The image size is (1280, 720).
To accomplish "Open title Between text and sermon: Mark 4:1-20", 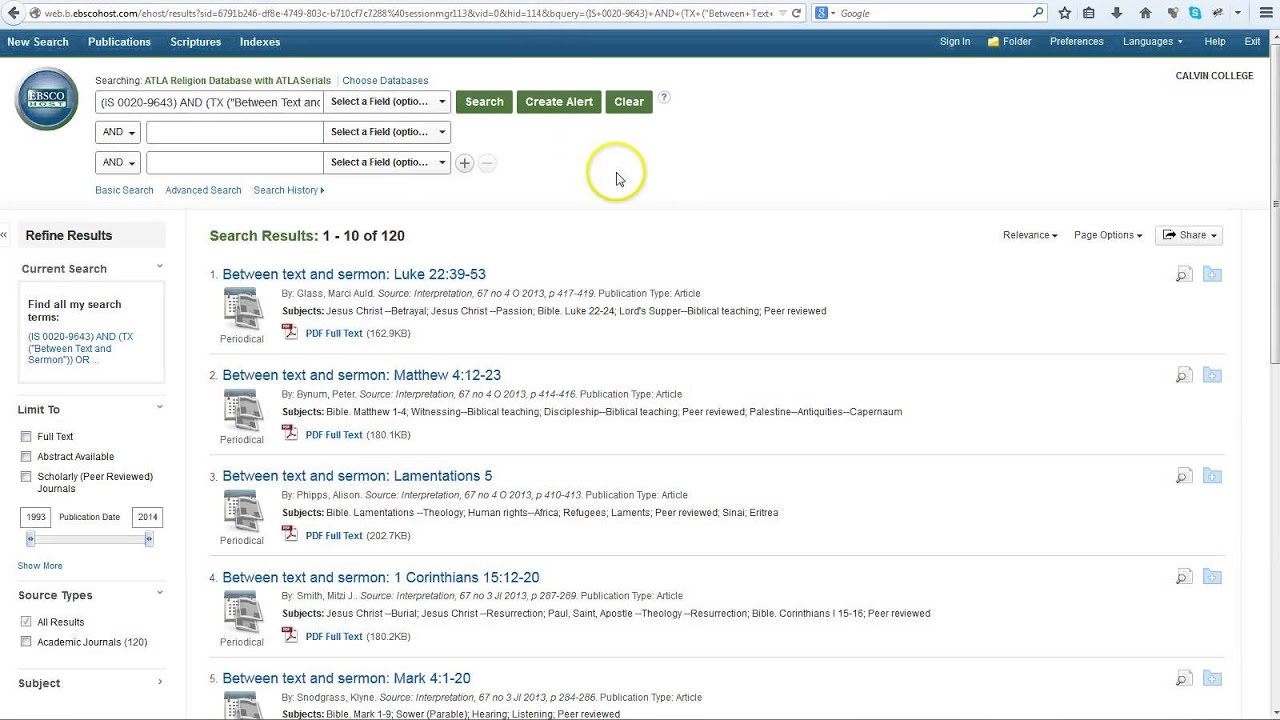I will pyautogui.click(x=346, y=678).
